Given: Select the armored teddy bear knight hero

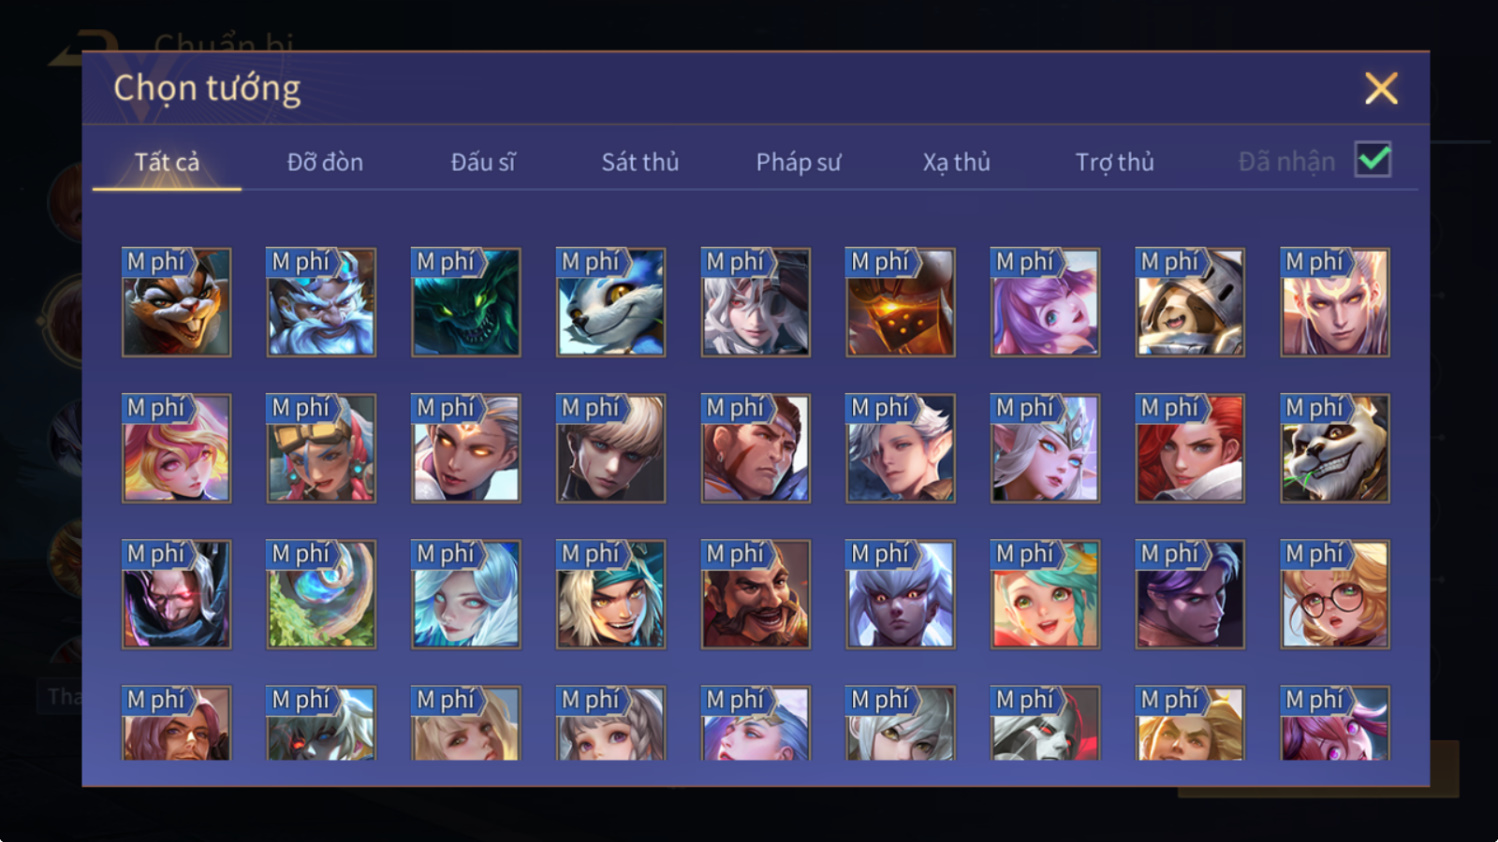Looking at the screenshot, I should [x=1190, y=302].
